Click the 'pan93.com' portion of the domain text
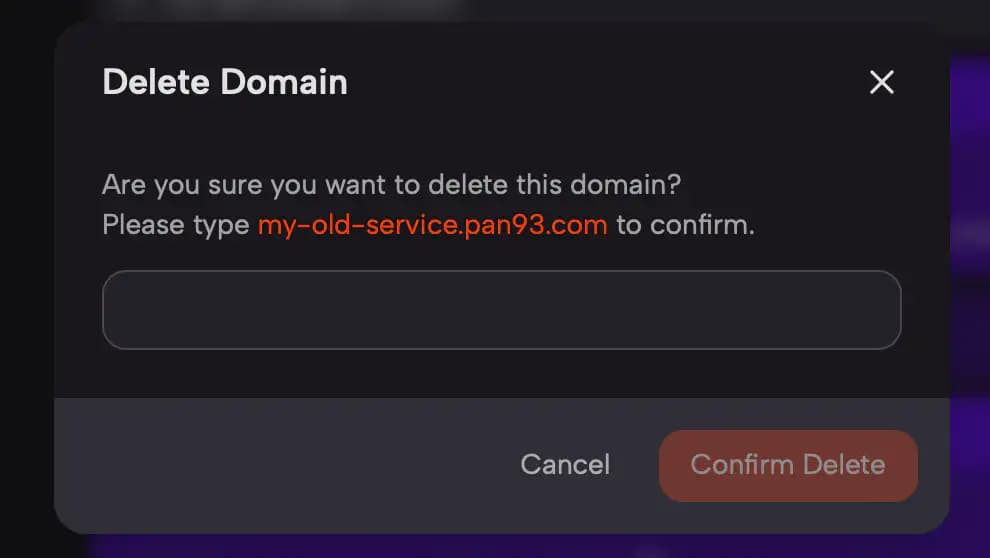This screenshot has width=990, height=558. click(536, 225)
